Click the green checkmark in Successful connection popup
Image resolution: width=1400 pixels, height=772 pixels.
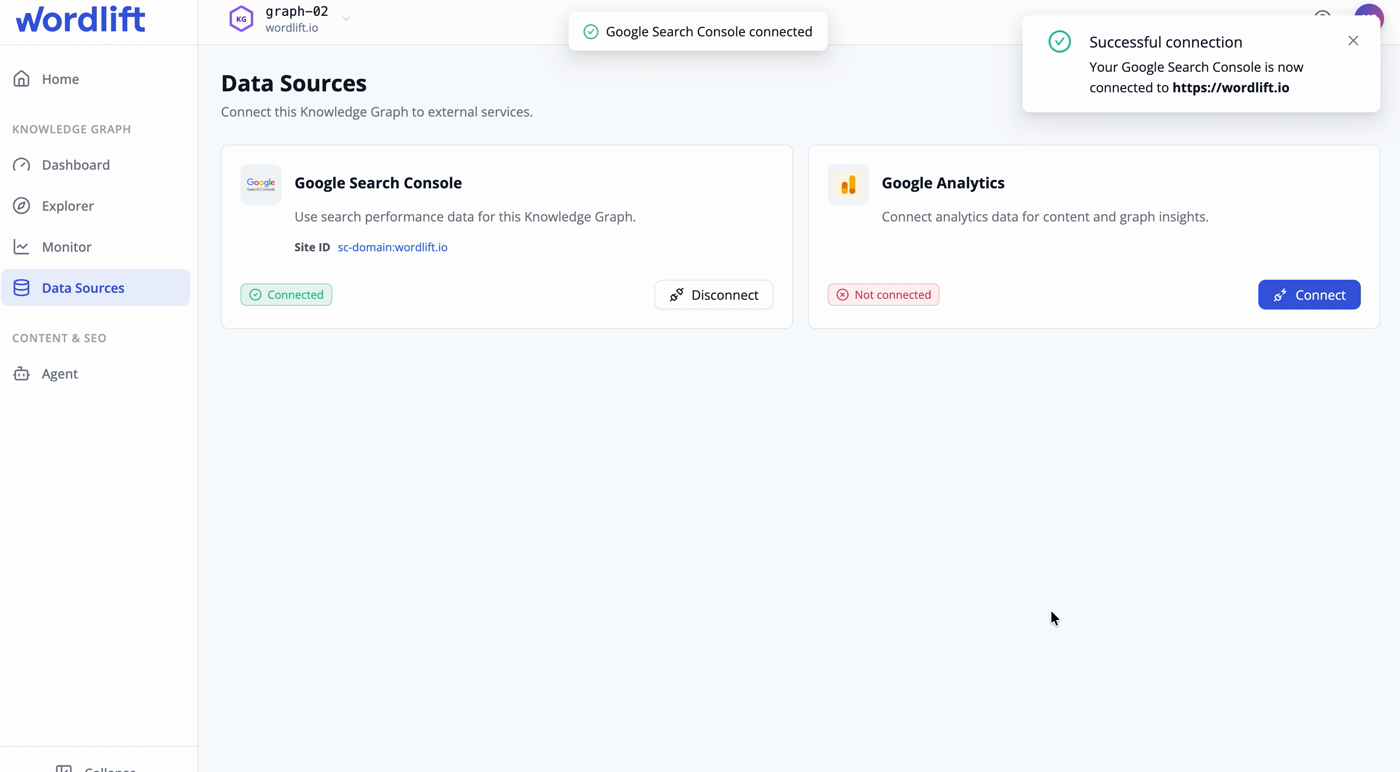[1060, 42]
